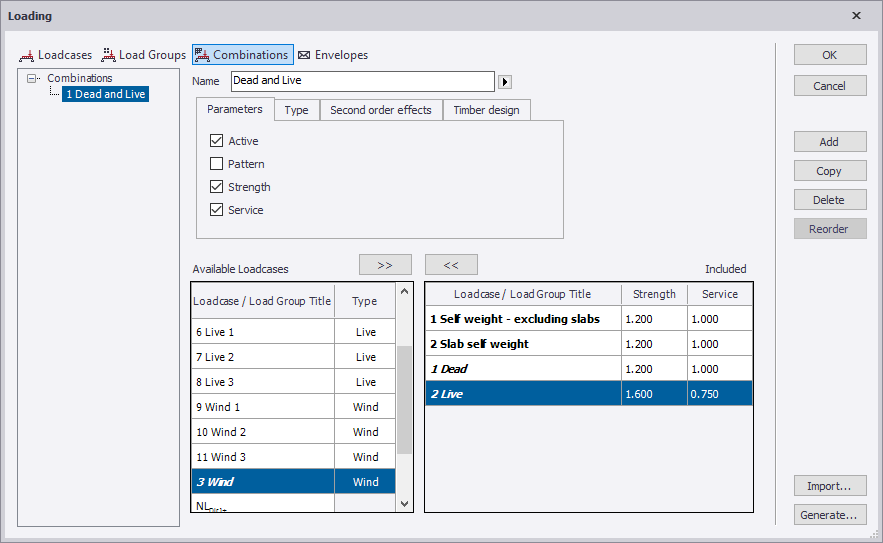Toggle the Strength checkbox
Image resolution: width=883 pixels, height=543 pixels.
216,186
